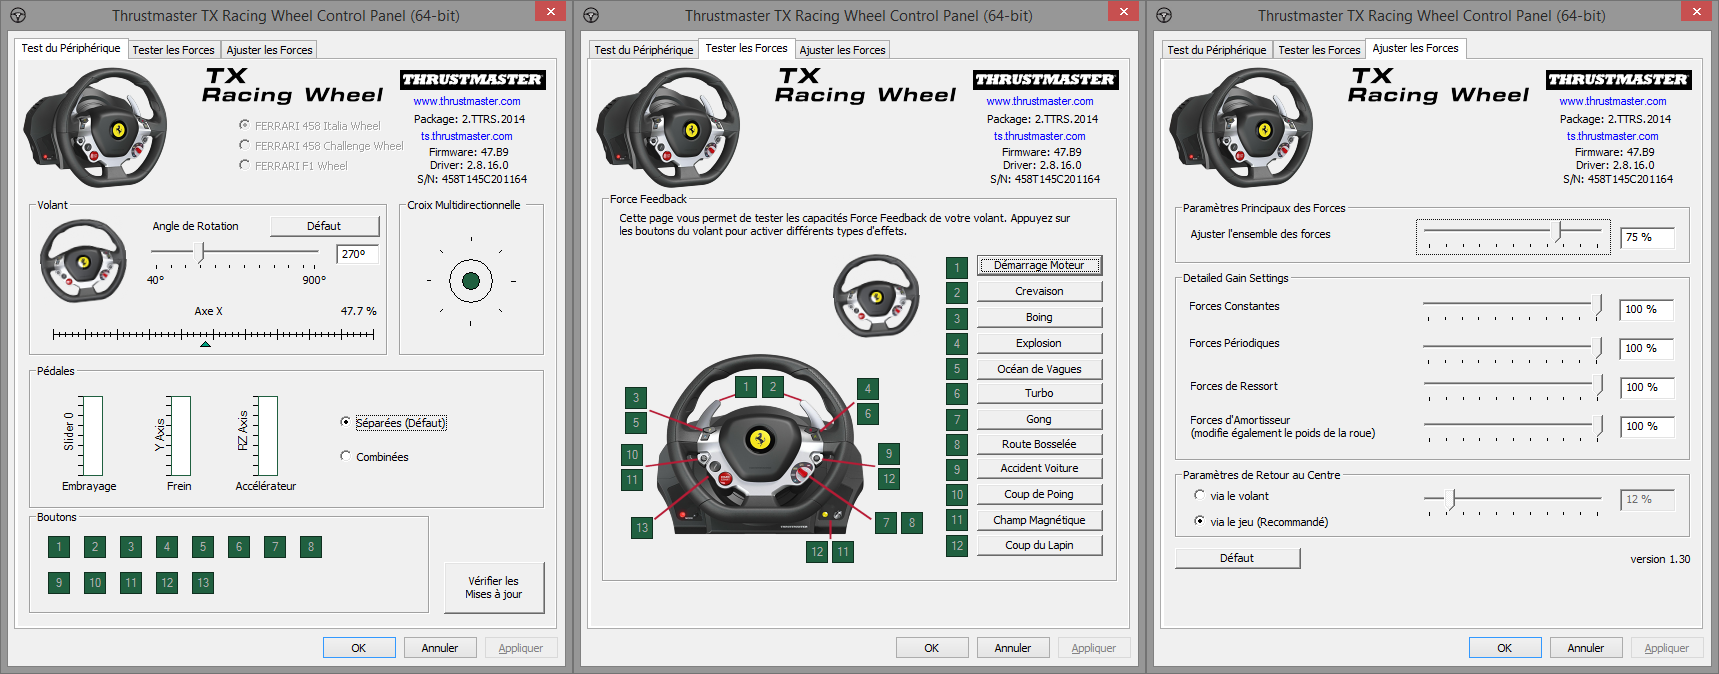The image size is (1719, 674).
Task: Go to Tester les Forces tab in right window
Action: click(1319, 50)
